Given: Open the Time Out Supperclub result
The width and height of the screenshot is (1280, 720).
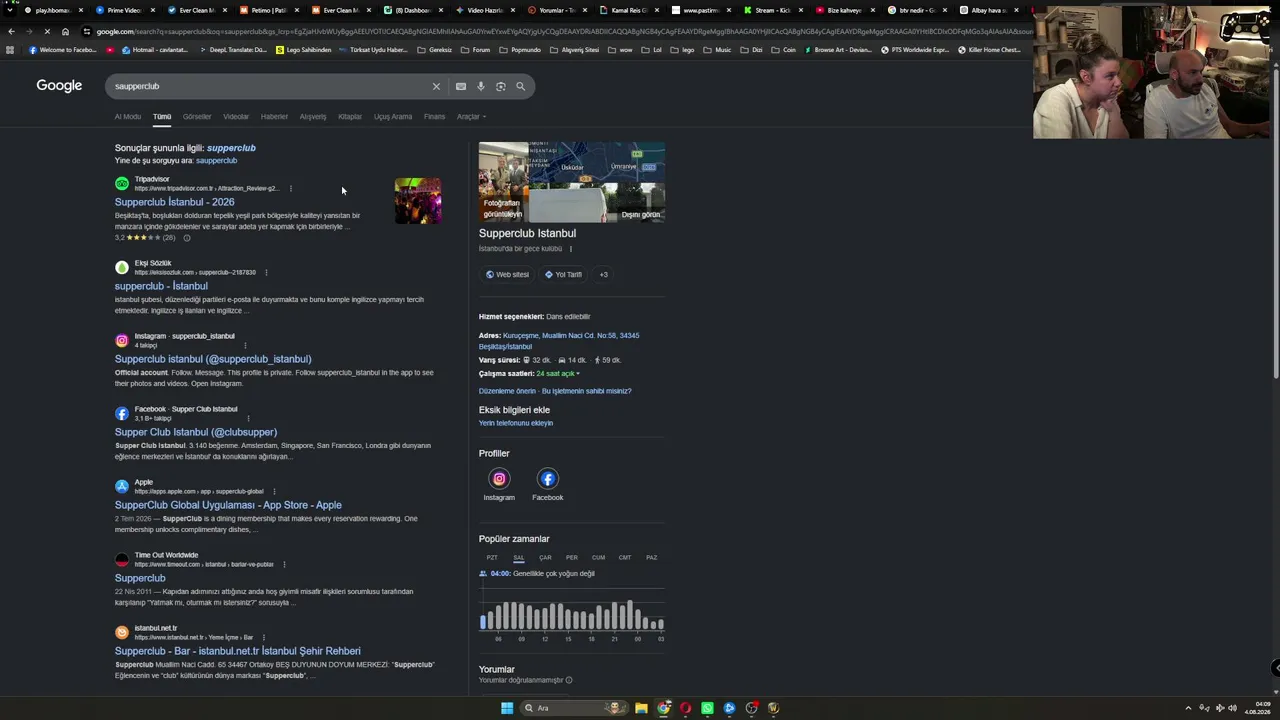Looking at the screenshot, I should pos(140,578).
